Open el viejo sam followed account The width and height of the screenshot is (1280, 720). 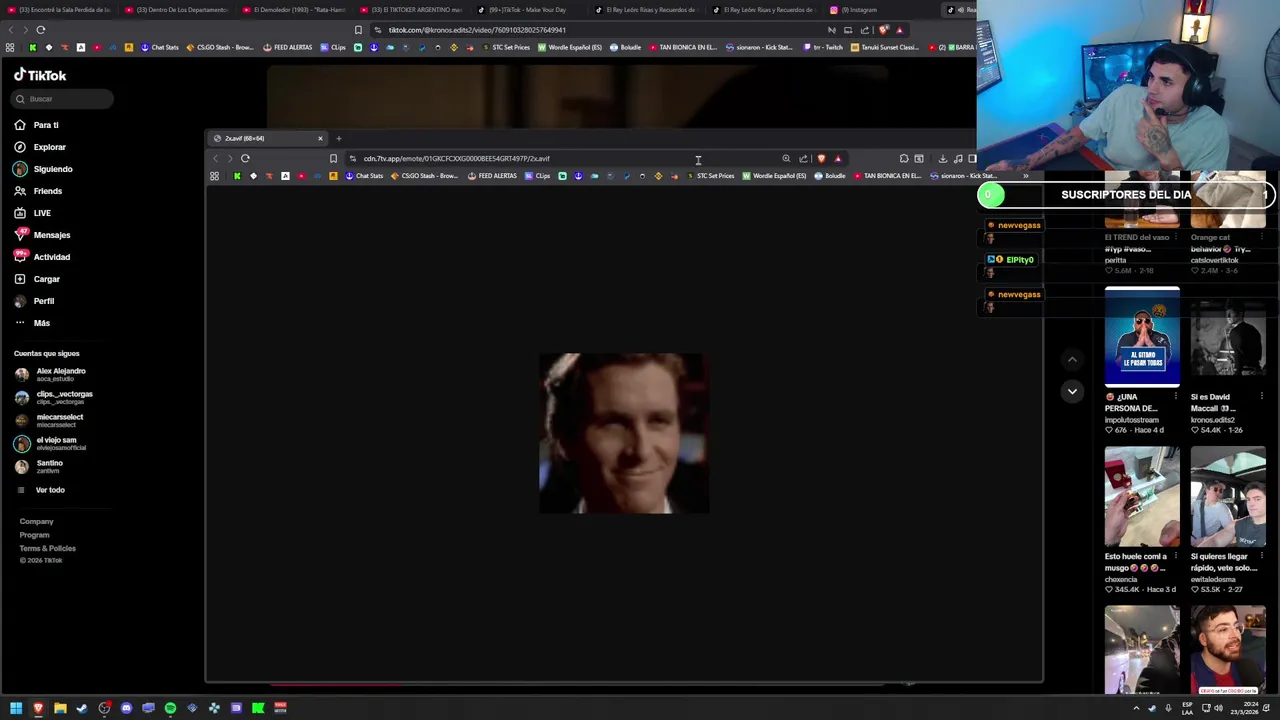[x=51, y=443]
